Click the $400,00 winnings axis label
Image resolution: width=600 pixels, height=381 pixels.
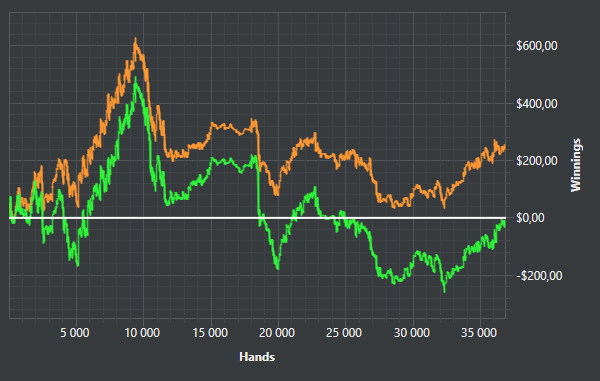(537, 104)
